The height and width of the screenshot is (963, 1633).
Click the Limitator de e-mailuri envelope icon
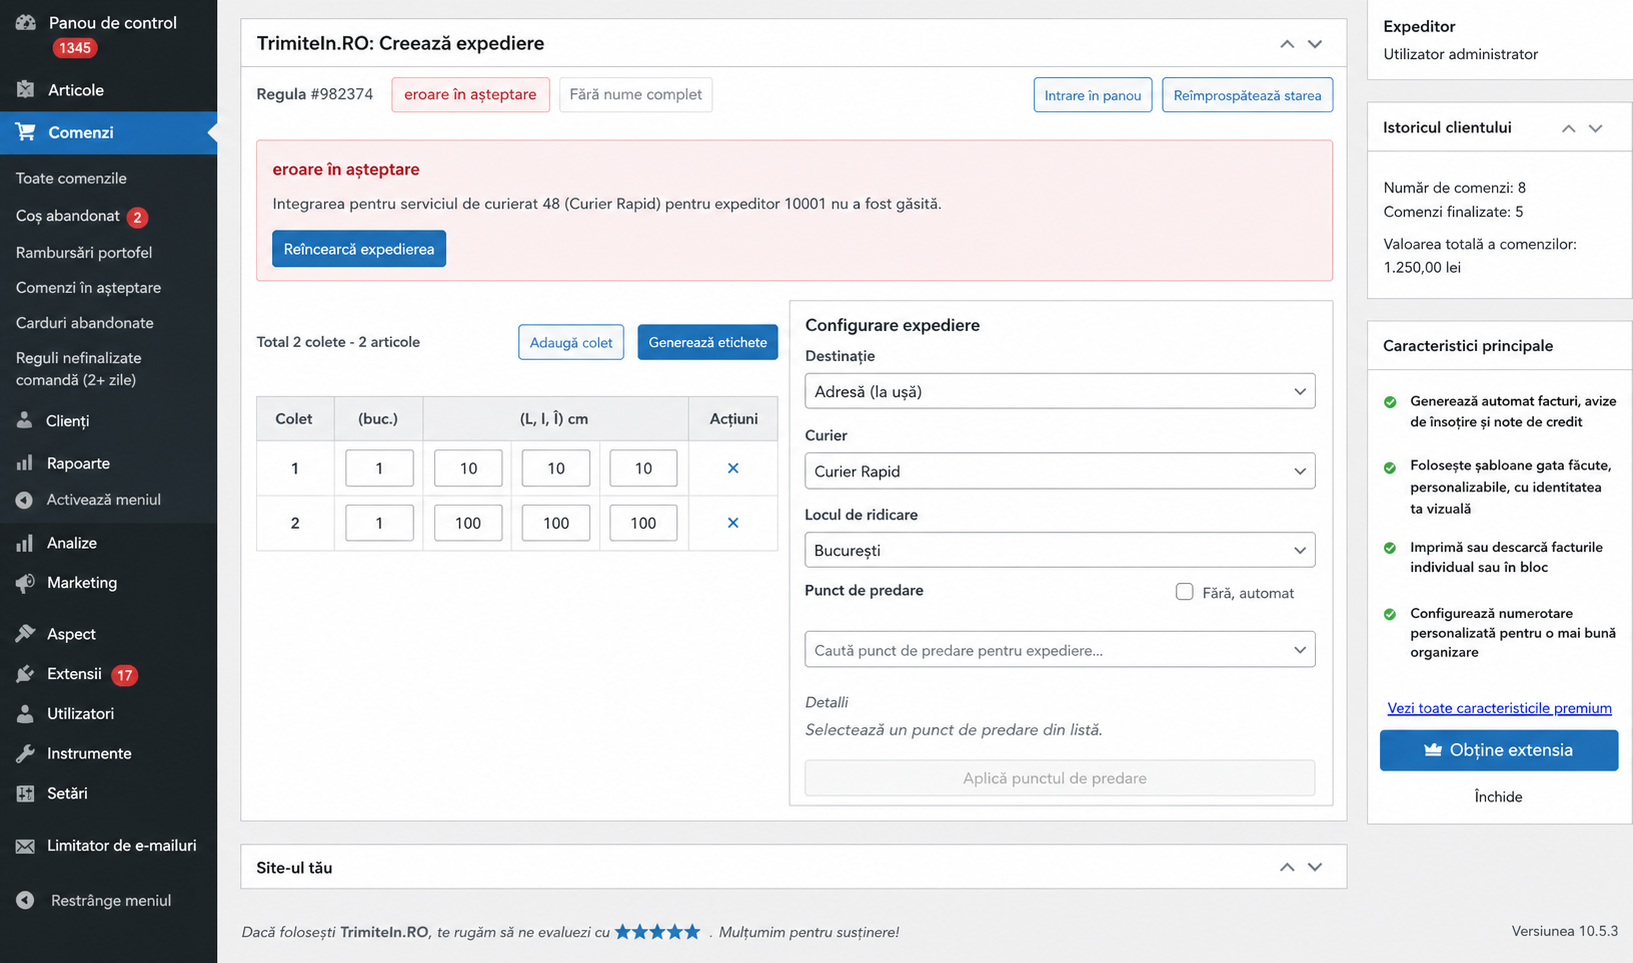(x=25, y=846)
